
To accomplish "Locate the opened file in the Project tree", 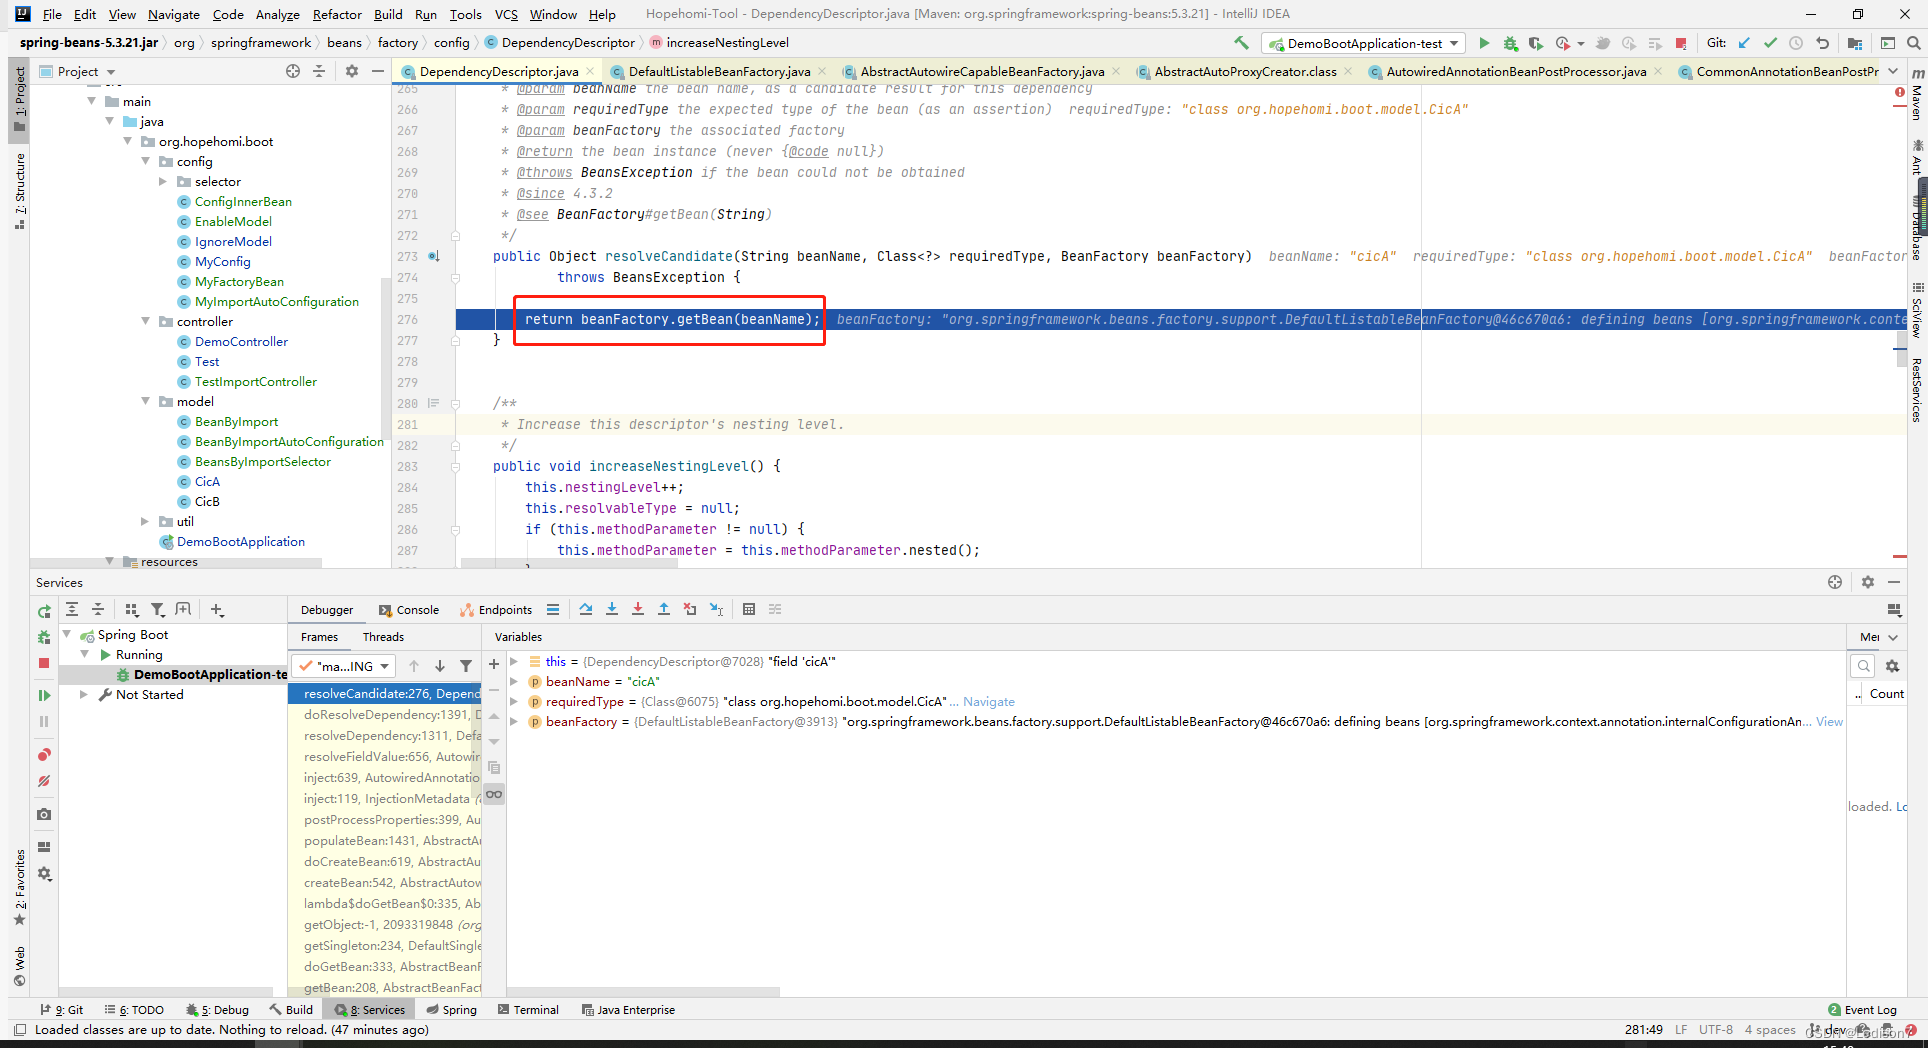I will click(293, 71).
